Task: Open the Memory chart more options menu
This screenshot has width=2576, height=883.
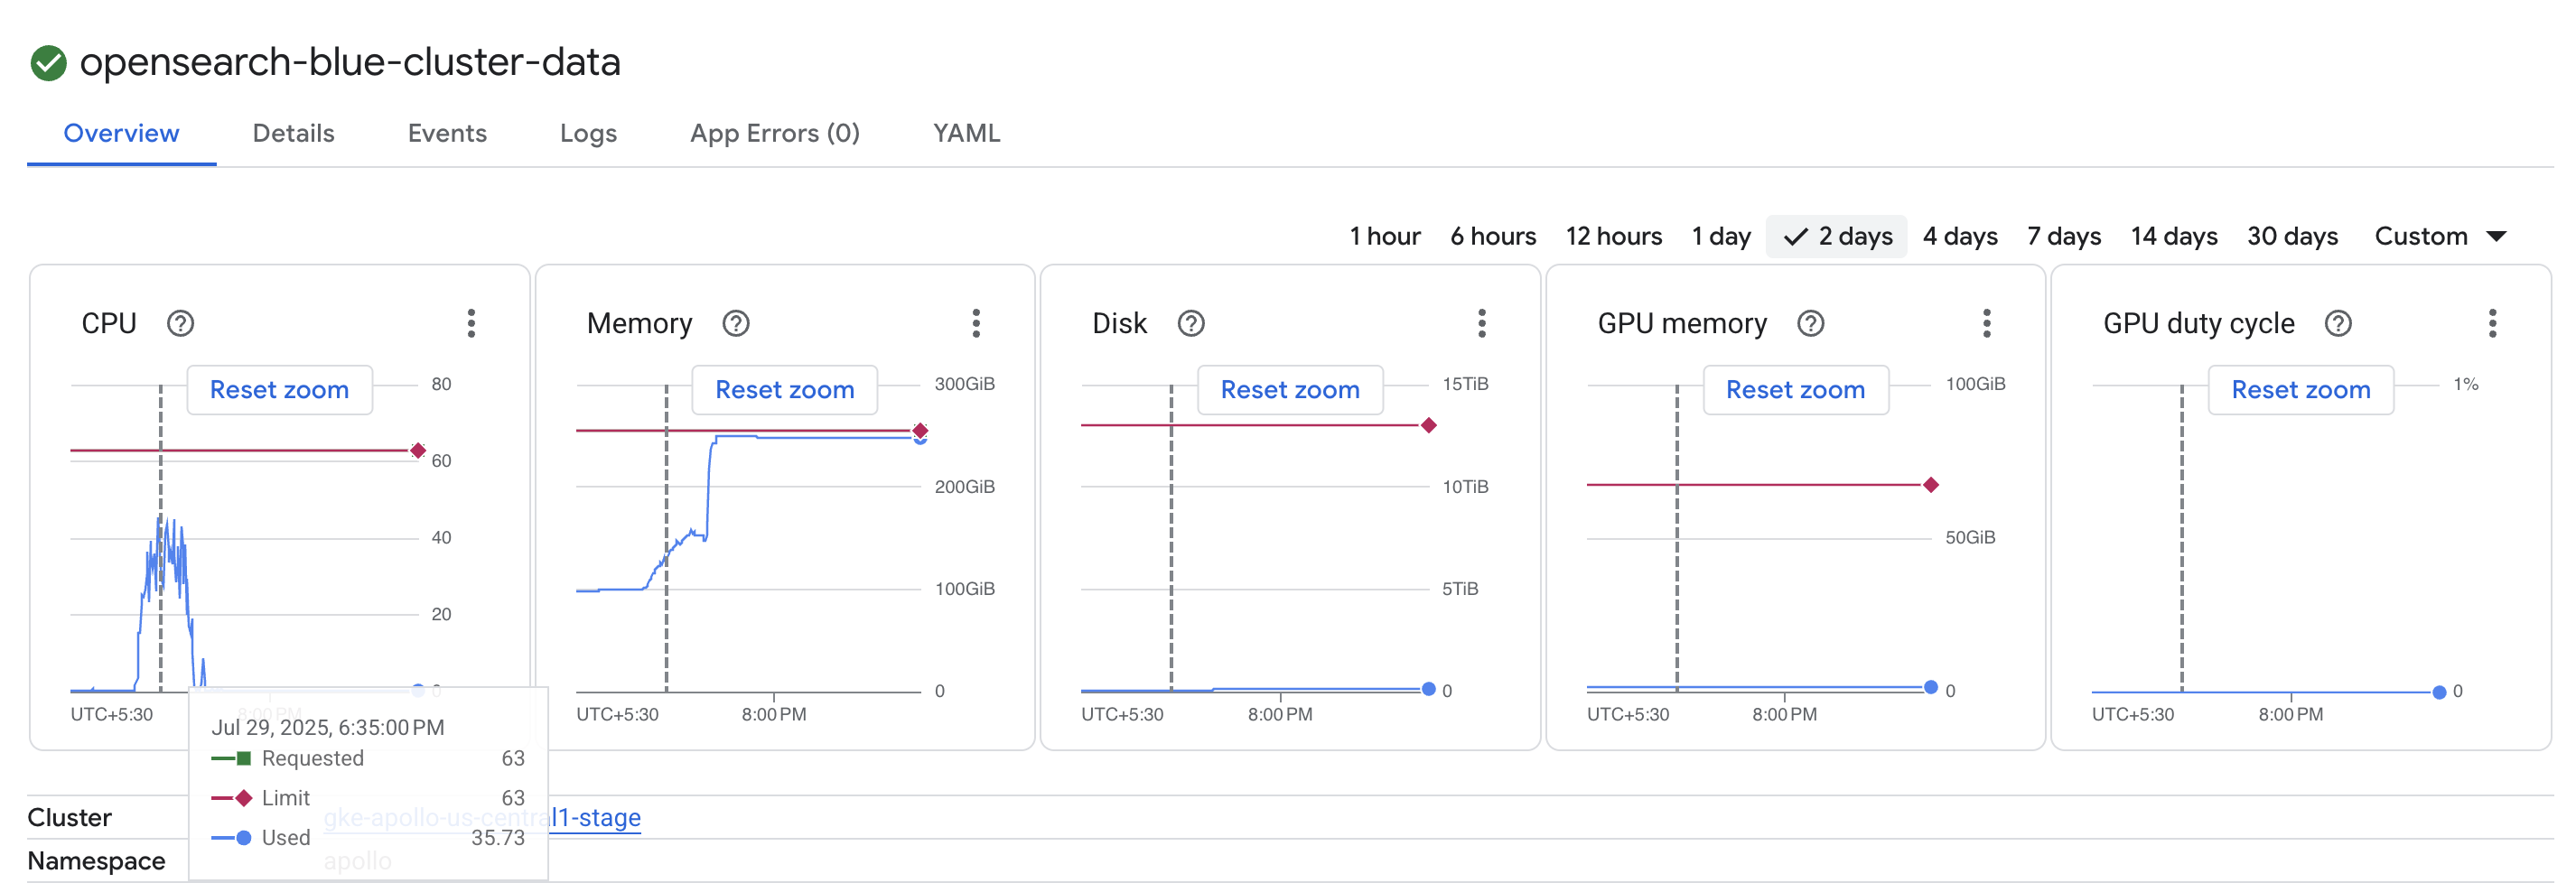Action: click(976, 324)
